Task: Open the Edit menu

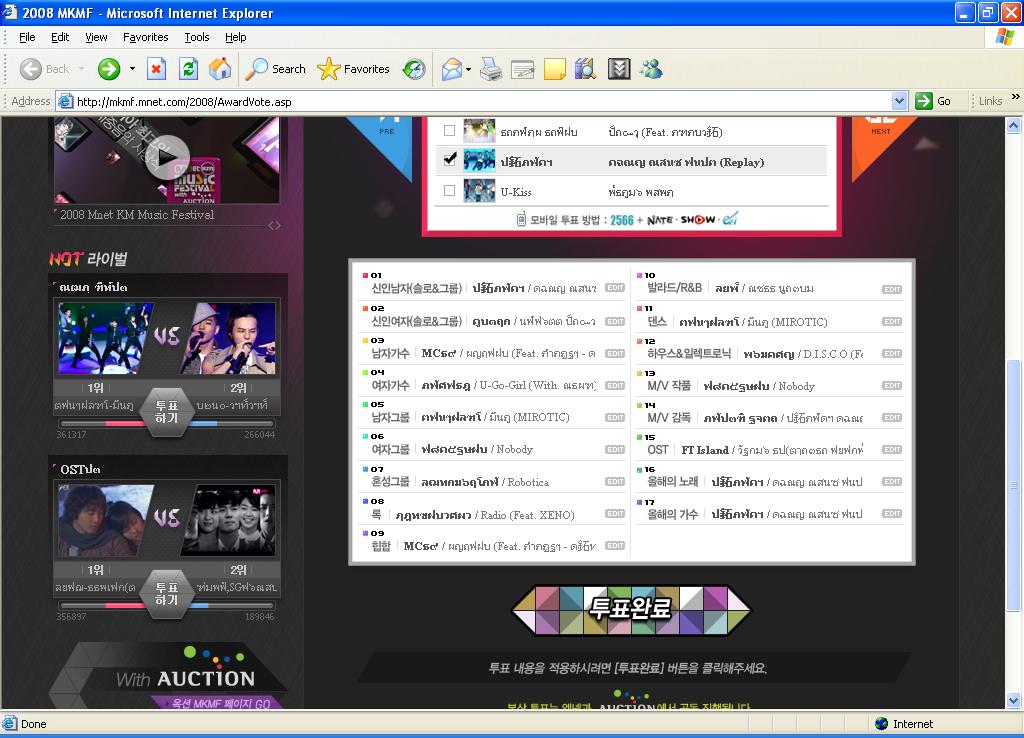Action: 60,37
